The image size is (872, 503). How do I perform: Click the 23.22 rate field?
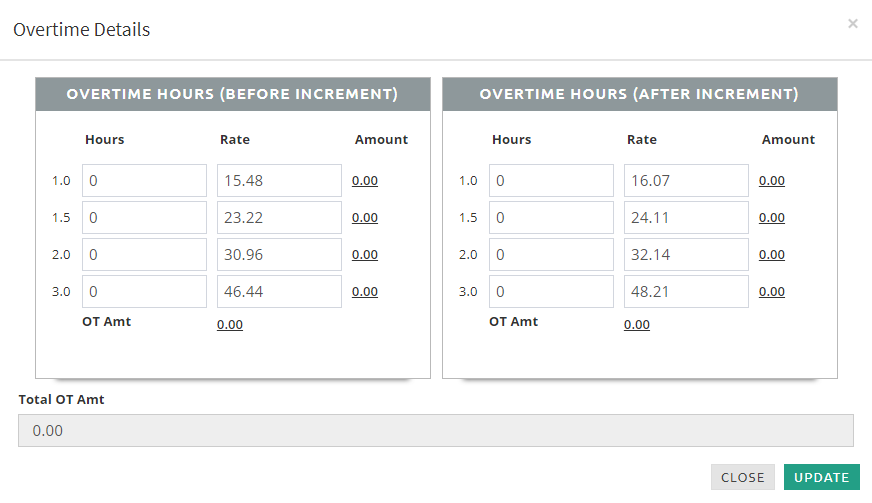tap(279, 218)
